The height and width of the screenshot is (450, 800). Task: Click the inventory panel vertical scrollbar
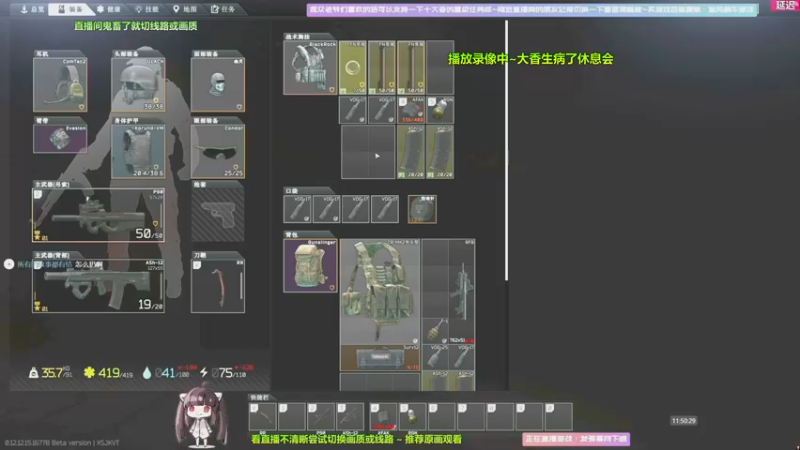(x=506, y=150)
